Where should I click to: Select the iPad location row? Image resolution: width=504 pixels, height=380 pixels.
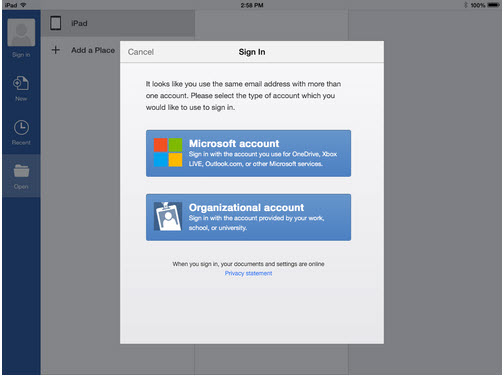tap(118, 23)
